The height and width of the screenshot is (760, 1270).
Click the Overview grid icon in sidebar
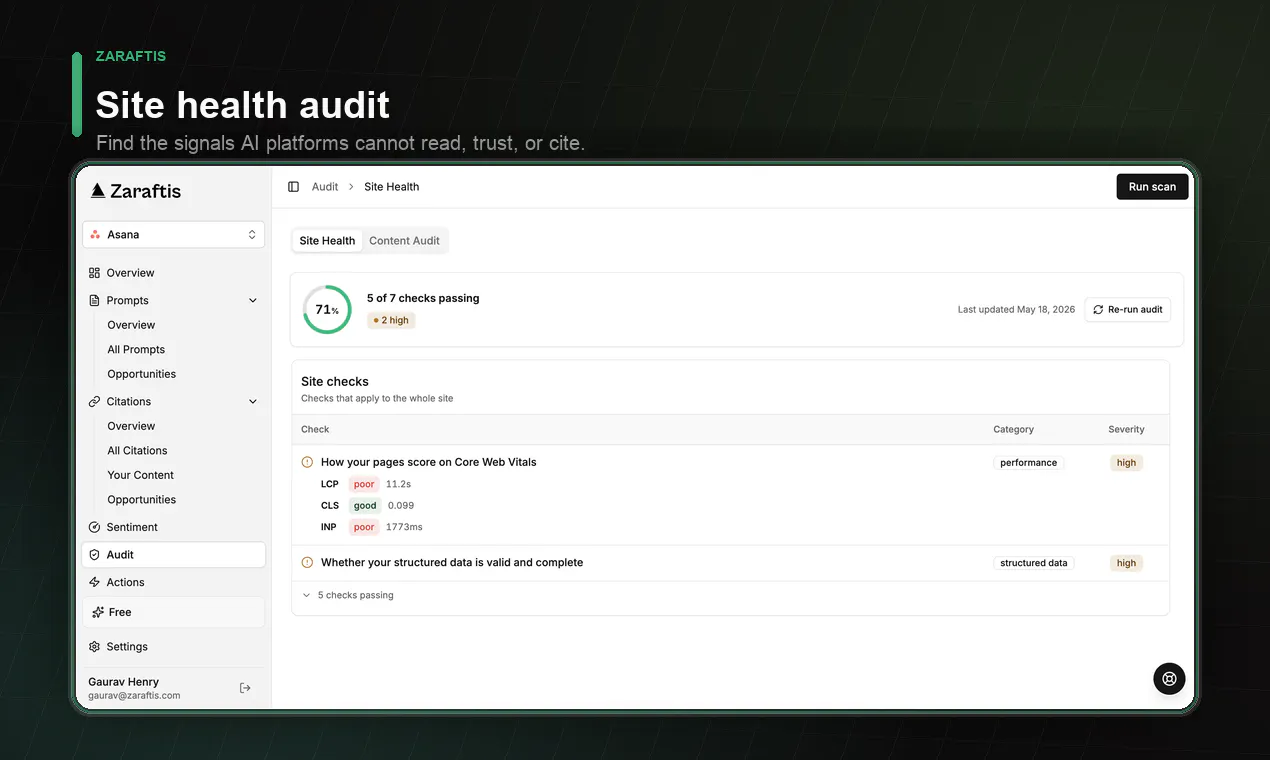pyautogui.click(x=94, y=273)
